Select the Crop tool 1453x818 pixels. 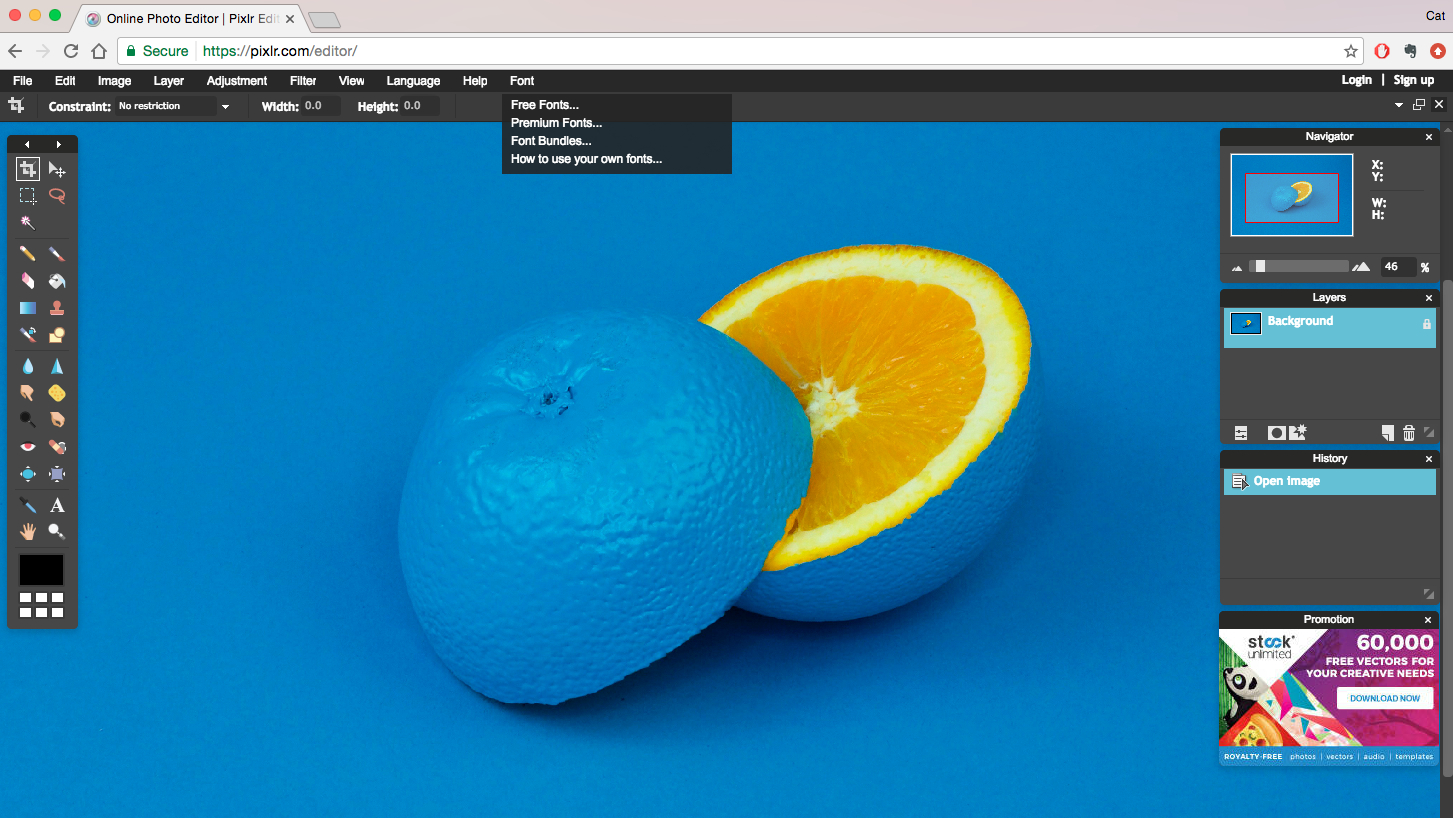(27, 170)
